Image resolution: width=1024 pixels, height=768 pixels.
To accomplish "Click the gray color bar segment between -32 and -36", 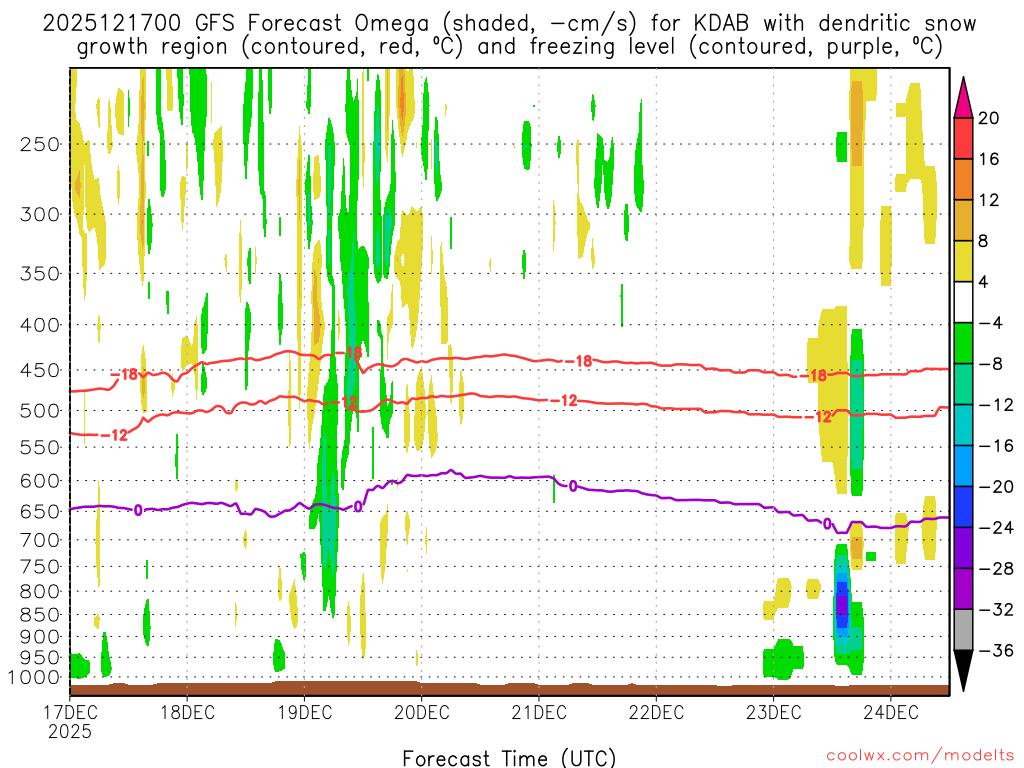I will point(963,630).
